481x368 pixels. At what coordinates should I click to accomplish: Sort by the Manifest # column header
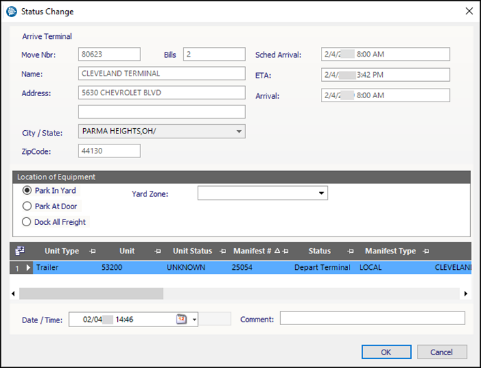pyautogui.click(x=252, y=251)
